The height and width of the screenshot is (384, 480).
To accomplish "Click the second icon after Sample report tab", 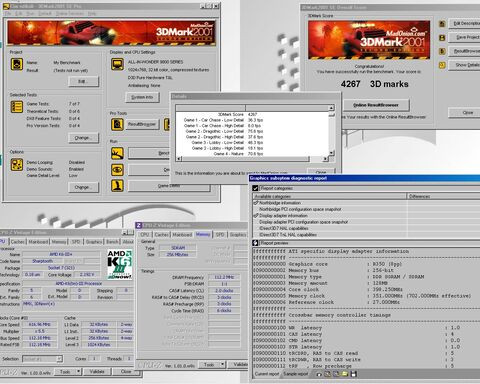I will [328, 374].
